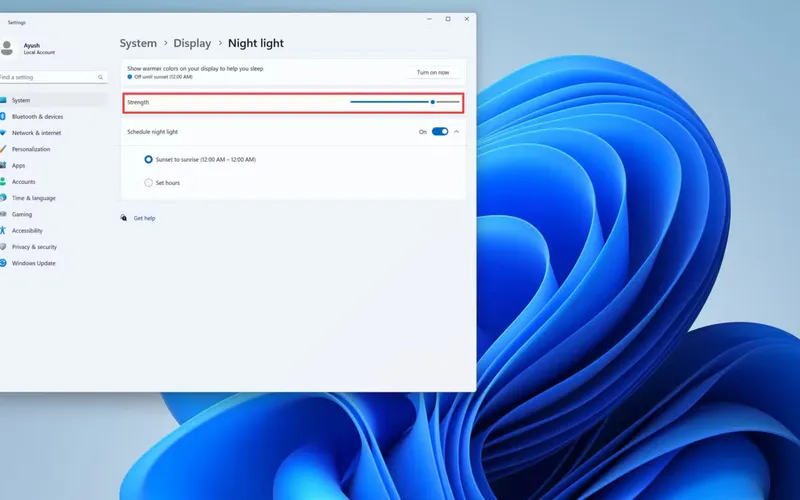Navigate to Display in breadcrumb
This screenshot has width=800, height=500.
(x=192, y=43)
